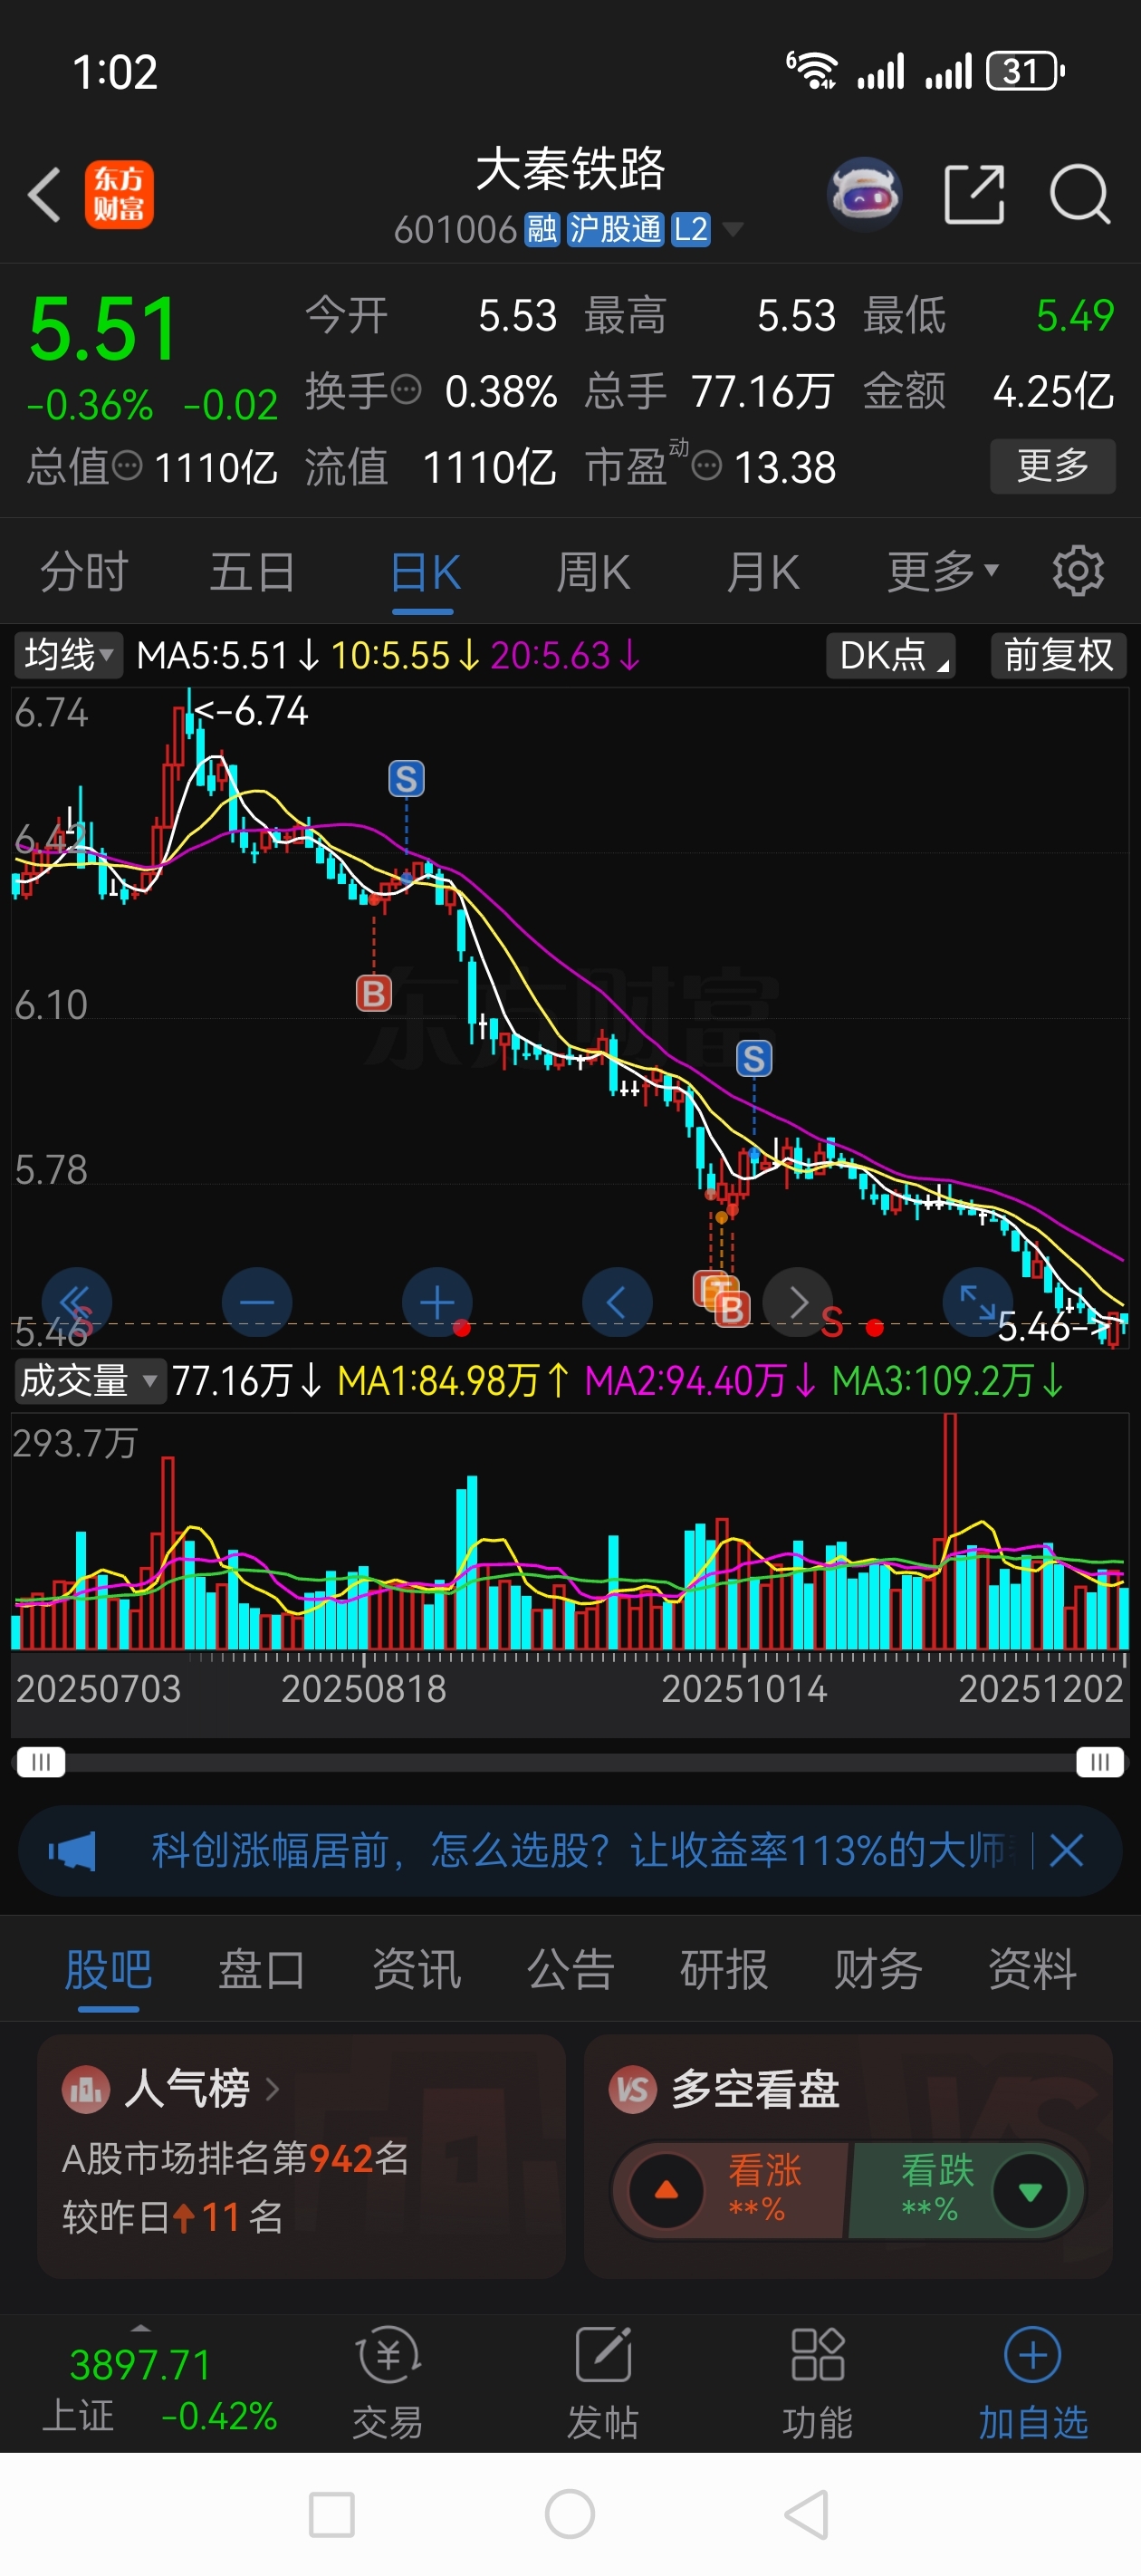The width and height of the screenshot is (1141, 2576).
Task: Tap the battery indicator in status bar
Action: coord(1025,71)
